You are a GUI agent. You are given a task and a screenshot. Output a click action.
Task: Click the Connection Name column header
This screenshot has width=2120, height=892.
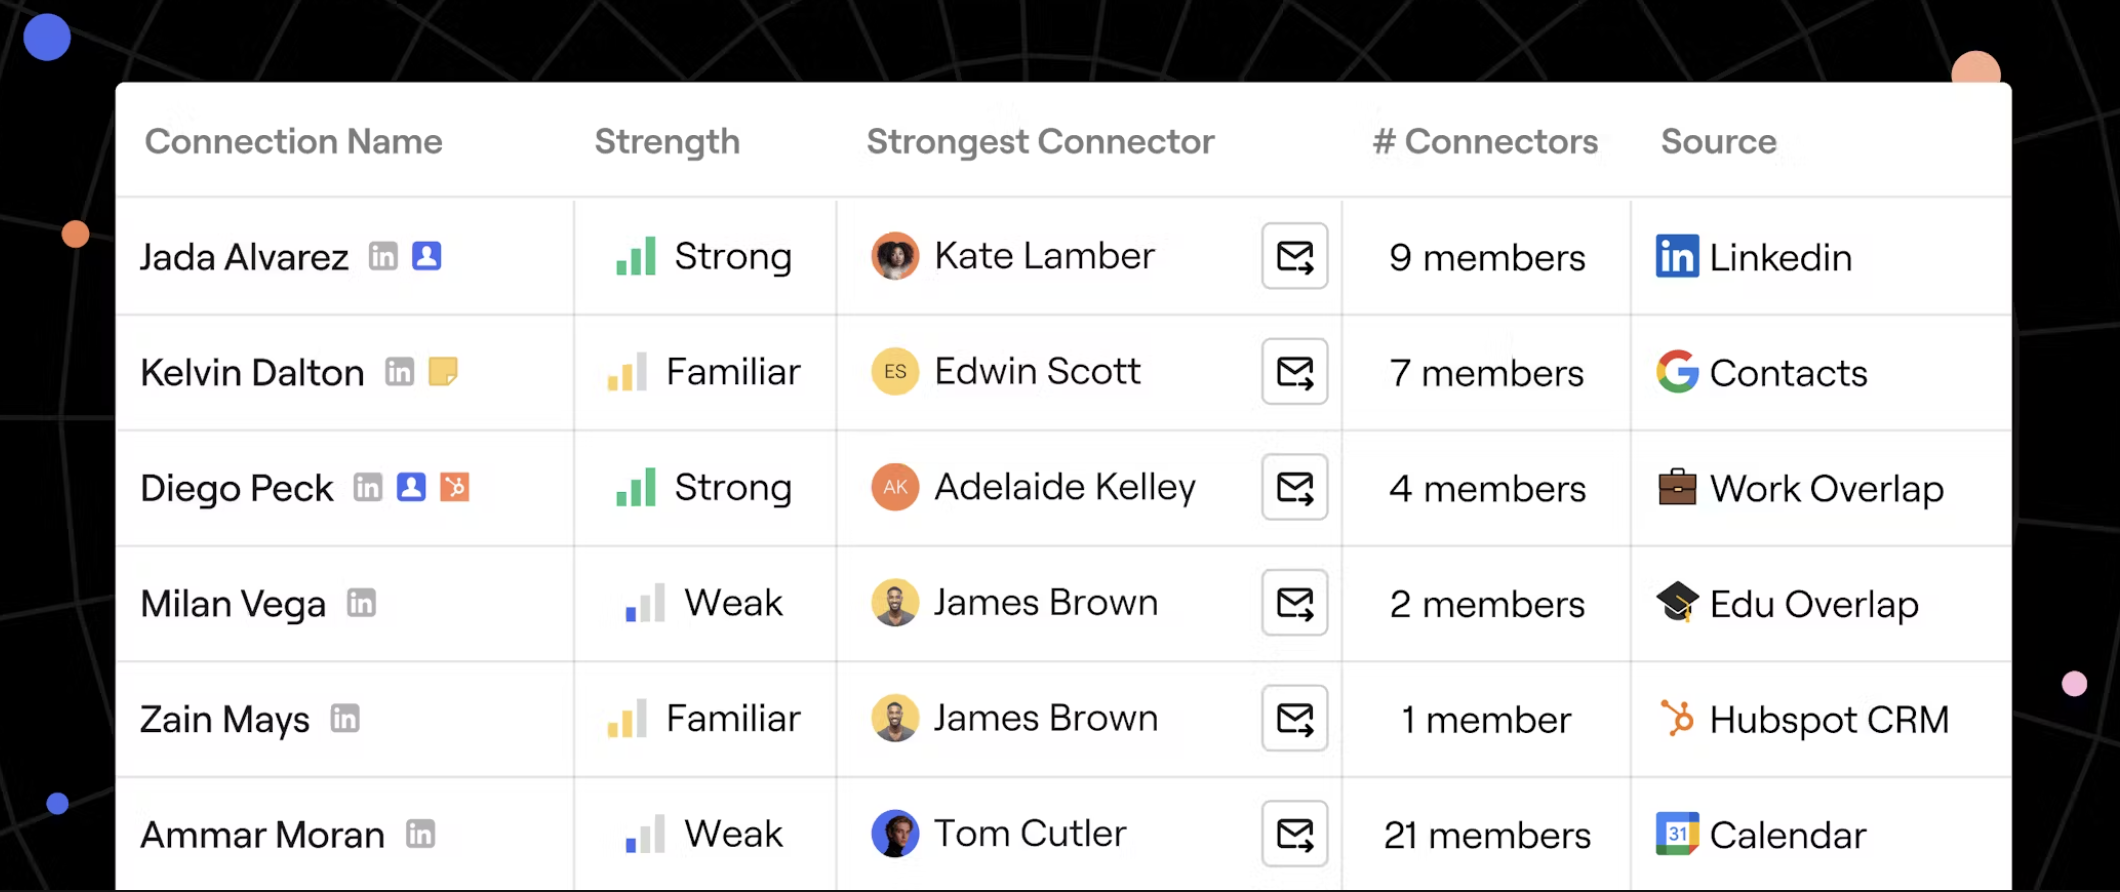[x=293, y=142]
